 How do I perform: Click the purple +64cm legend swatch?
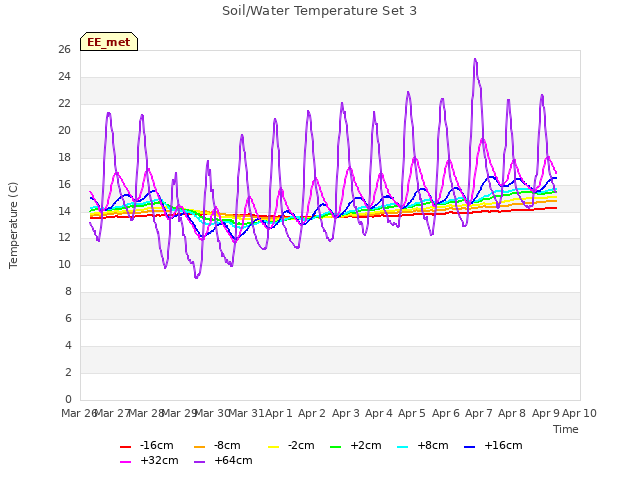[200, 462]
